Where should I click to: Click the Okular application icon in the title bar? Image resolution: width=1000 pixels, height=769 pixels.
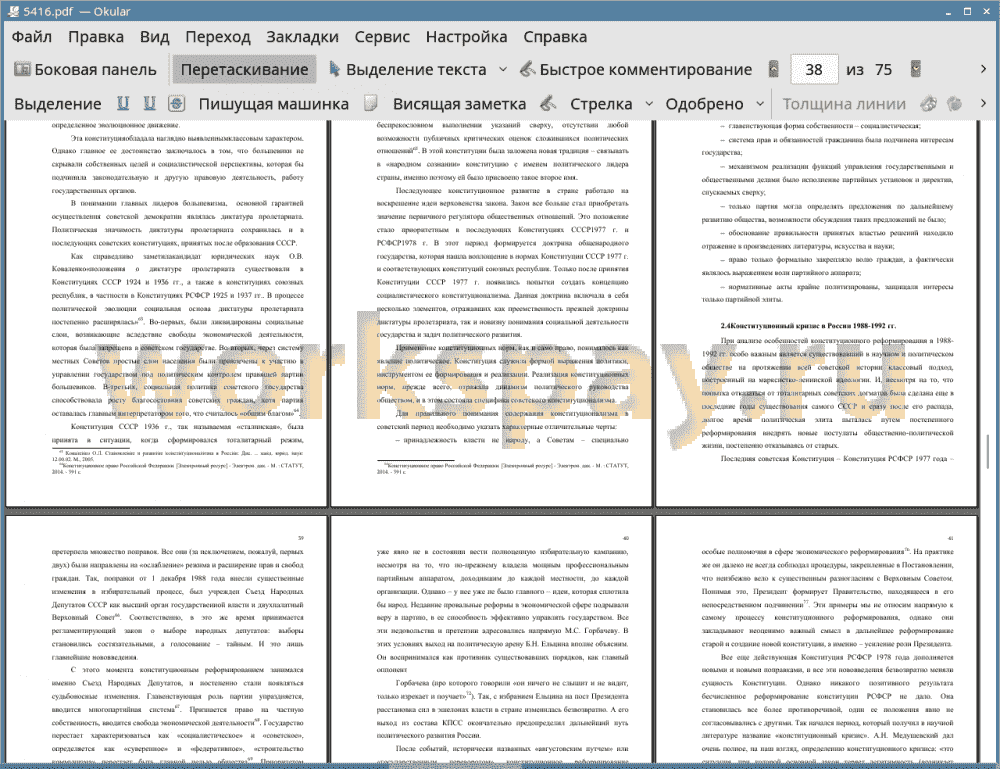(13, 11)
